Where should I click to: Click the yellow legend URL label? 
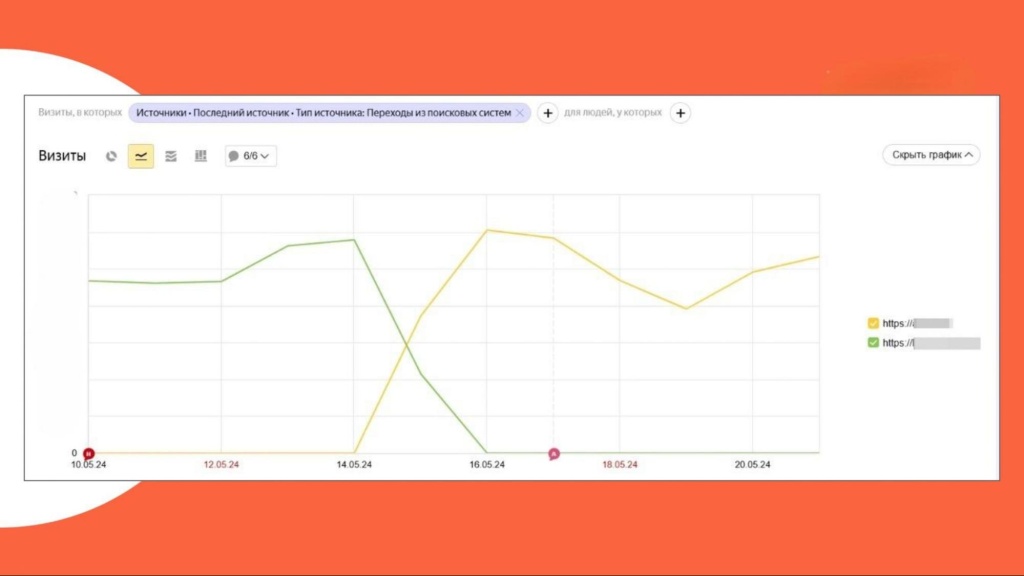916,323
